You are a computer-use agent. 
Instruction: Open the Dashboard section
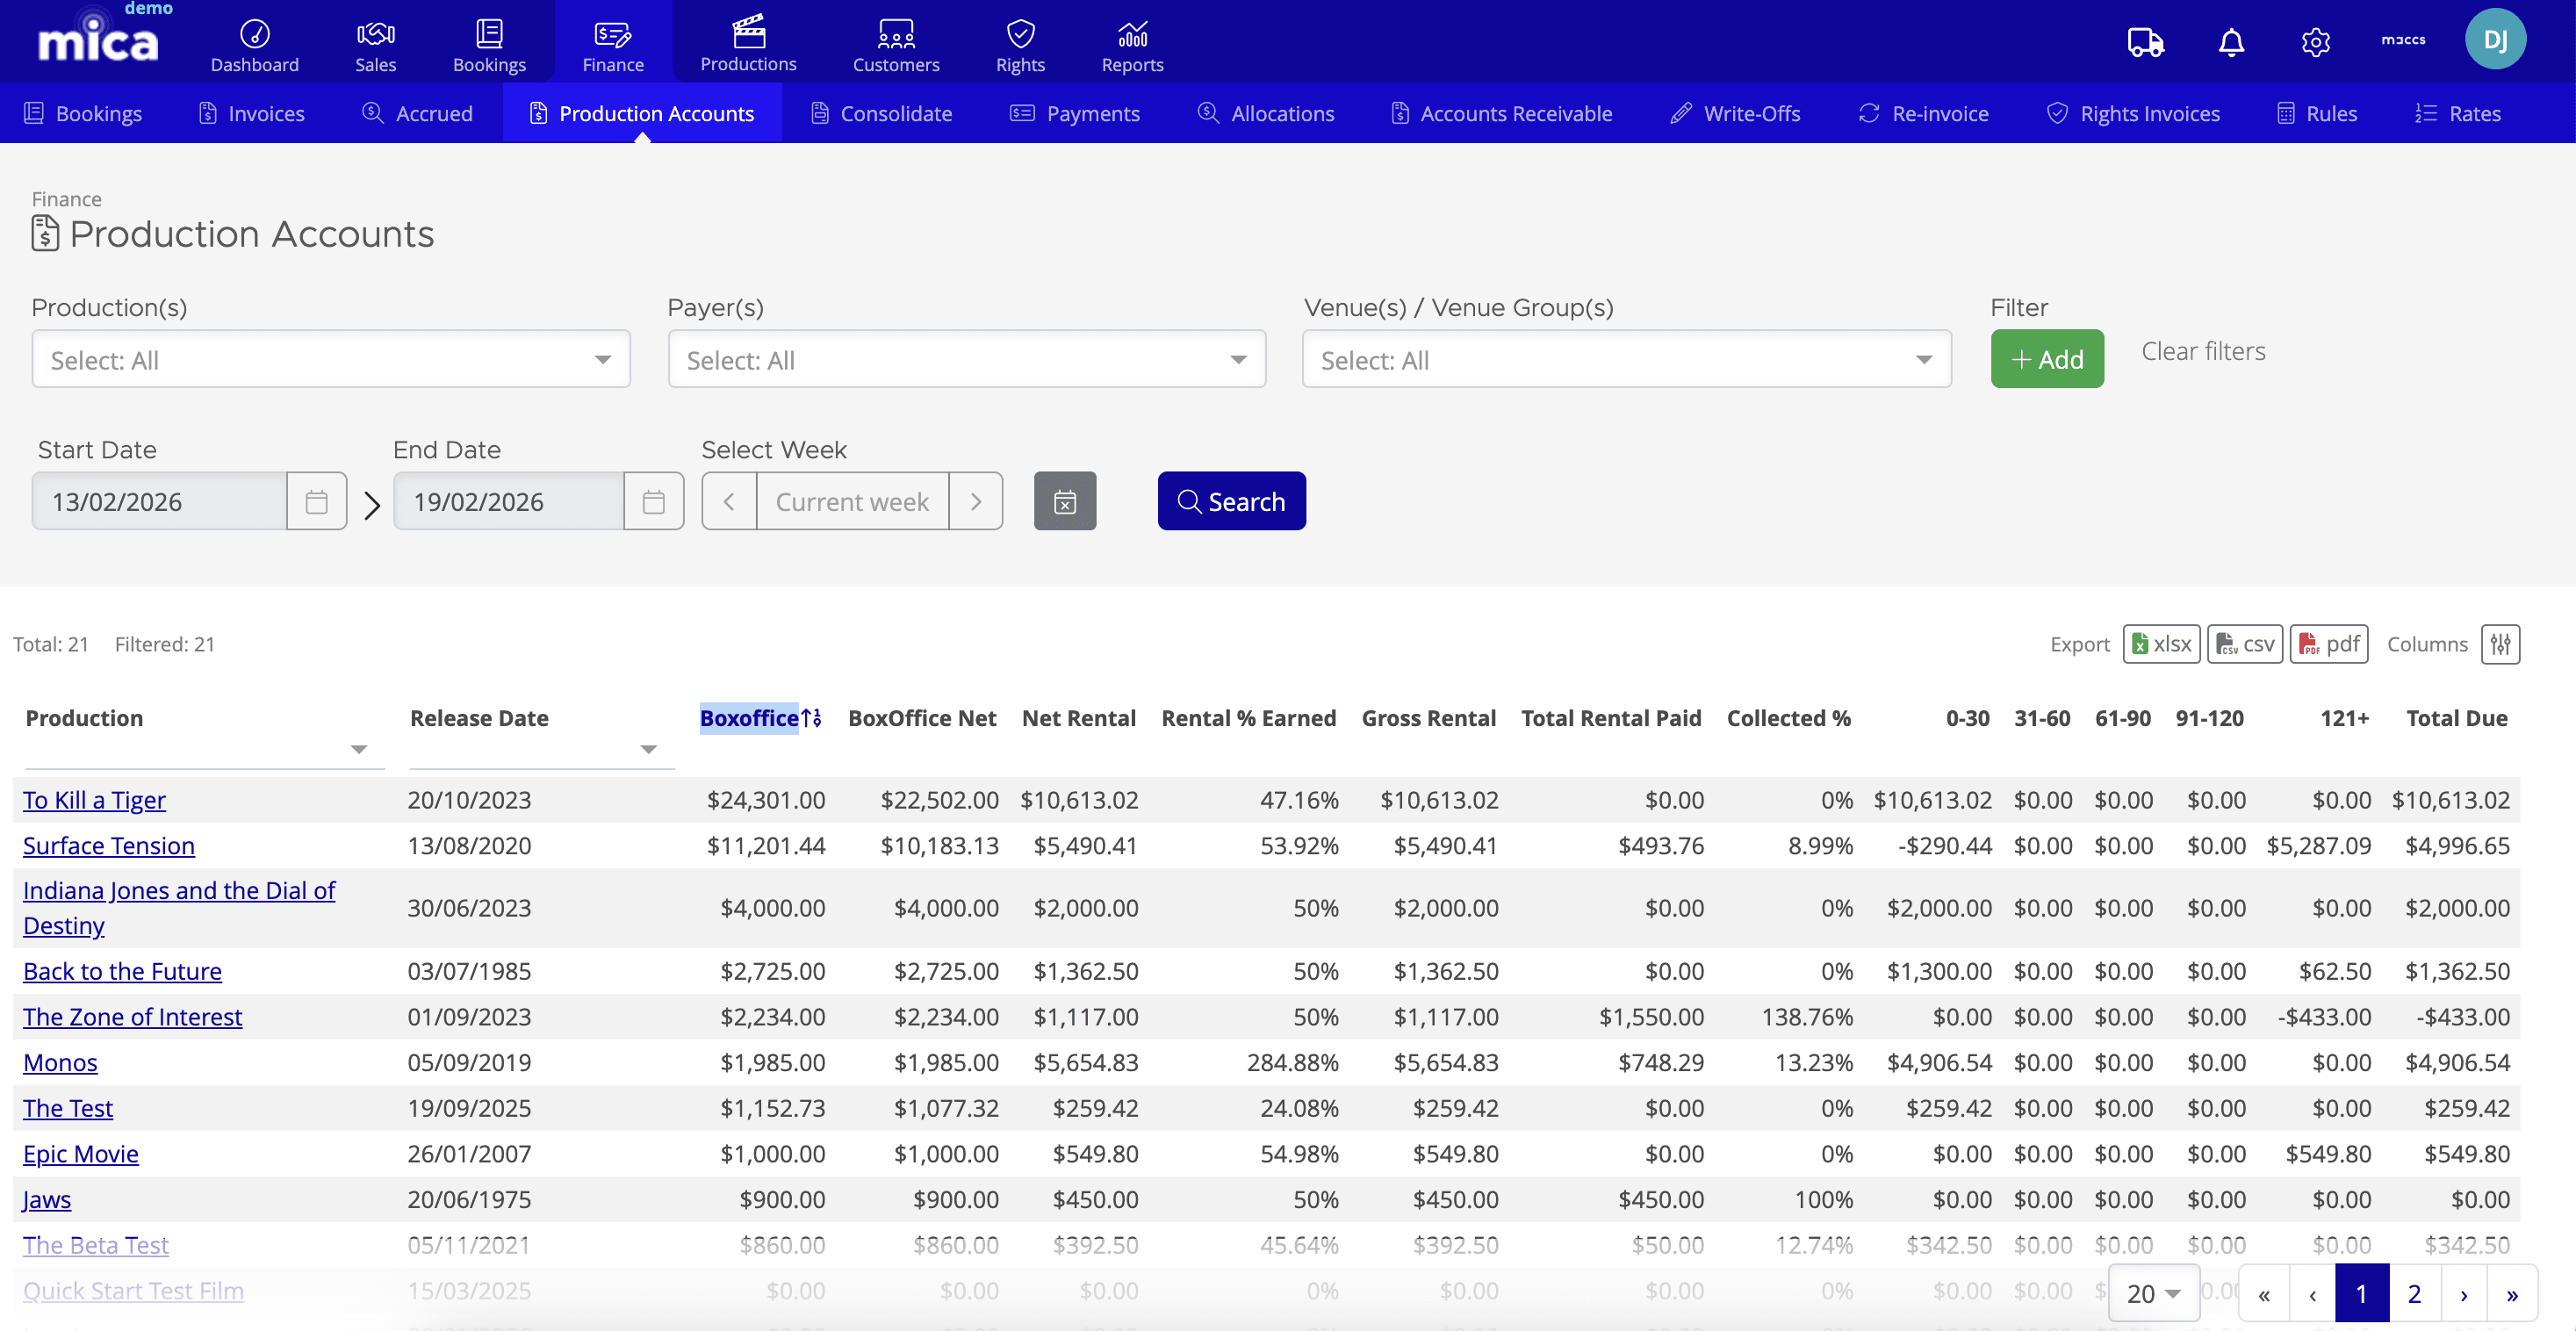tap(254, 44)
